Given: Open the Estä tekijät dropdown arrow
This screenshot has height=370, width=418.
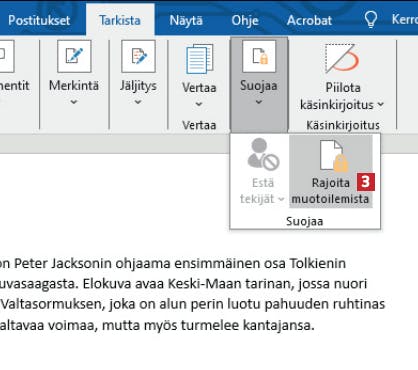Looking at the screenshot, I should 281,199.
